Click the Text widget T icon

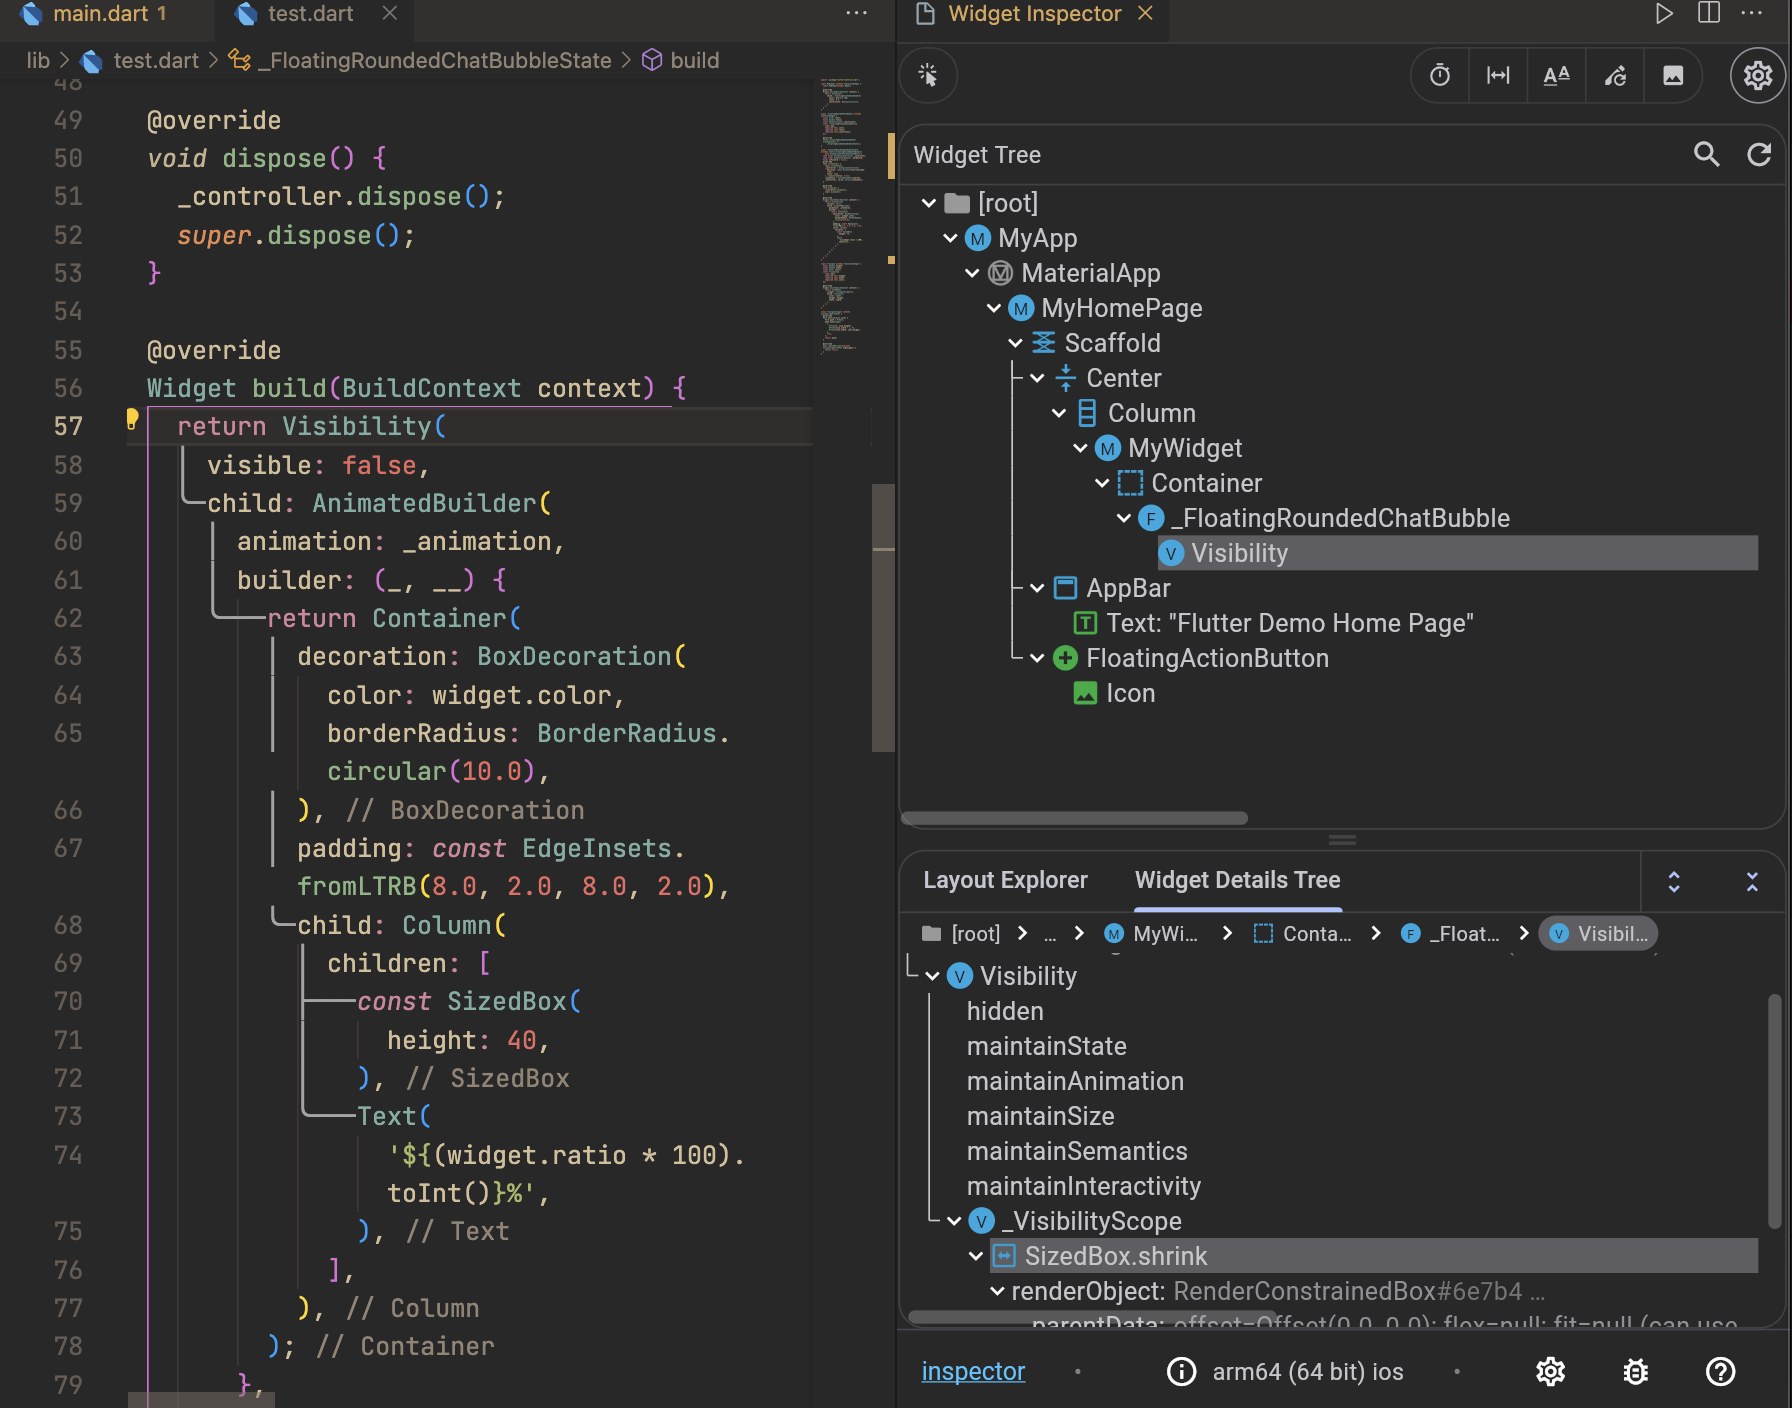point(1085,623)
